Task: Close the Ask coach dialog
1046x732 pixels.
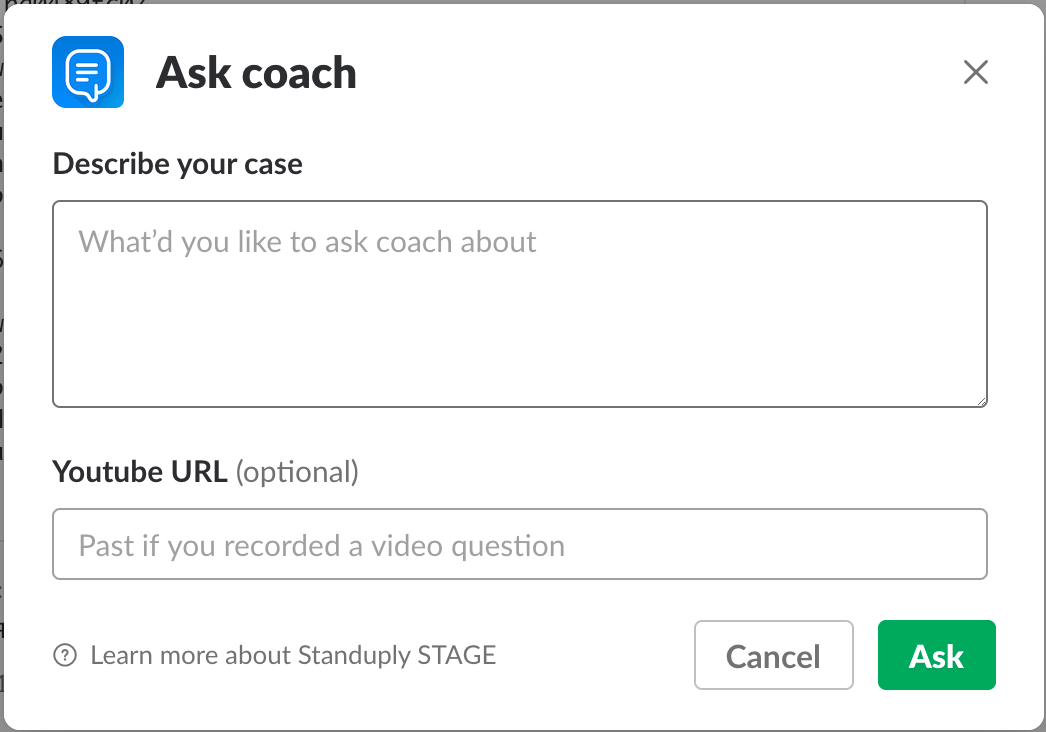Action: (x=975, y=72)
